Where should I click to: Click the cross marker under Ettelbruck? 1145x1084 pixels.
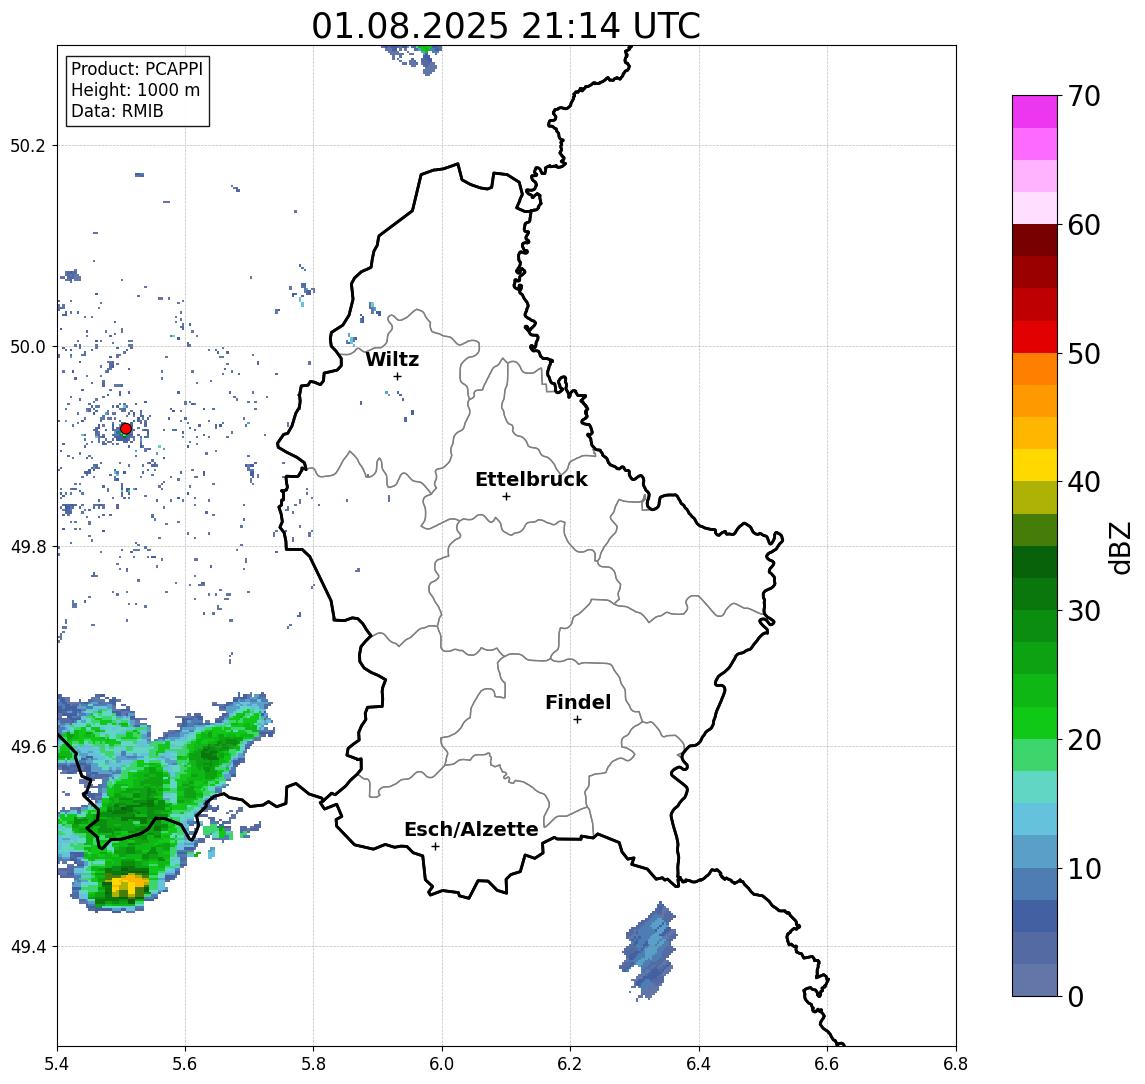point(506,497)
